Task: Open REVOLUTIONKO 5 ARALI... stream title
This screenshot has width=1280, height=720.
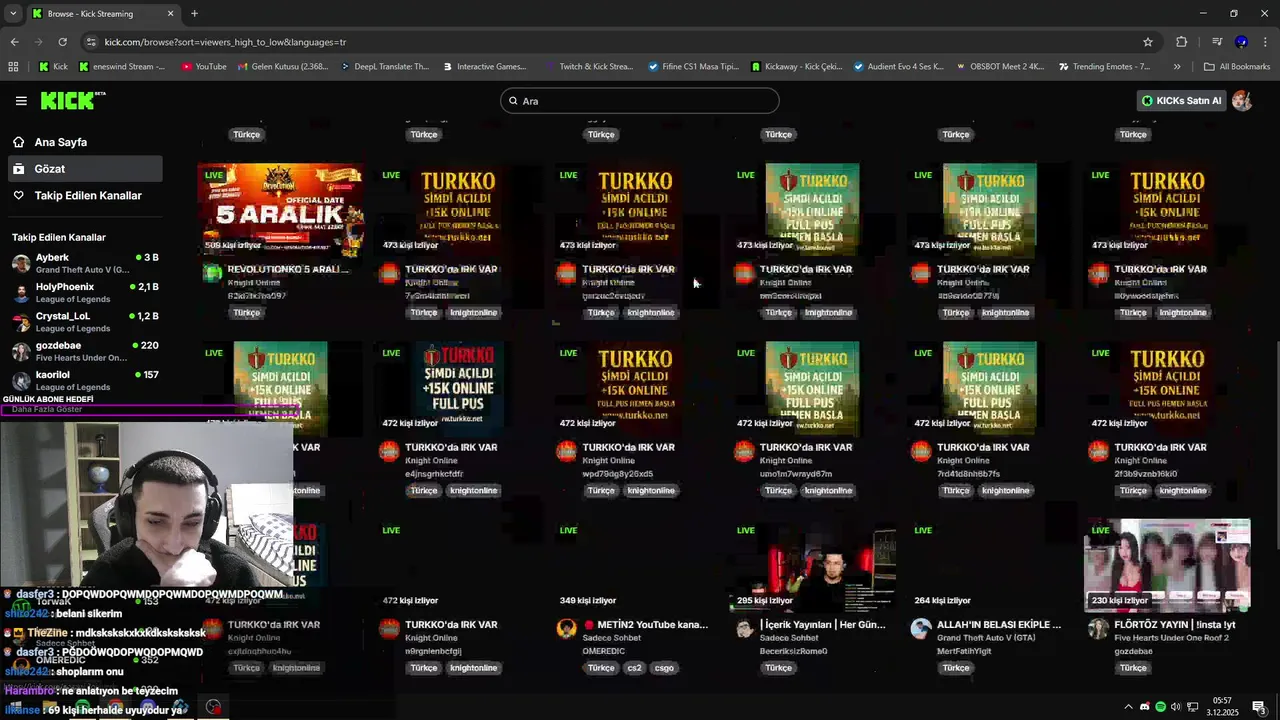Action: click(x=288, y=269)
